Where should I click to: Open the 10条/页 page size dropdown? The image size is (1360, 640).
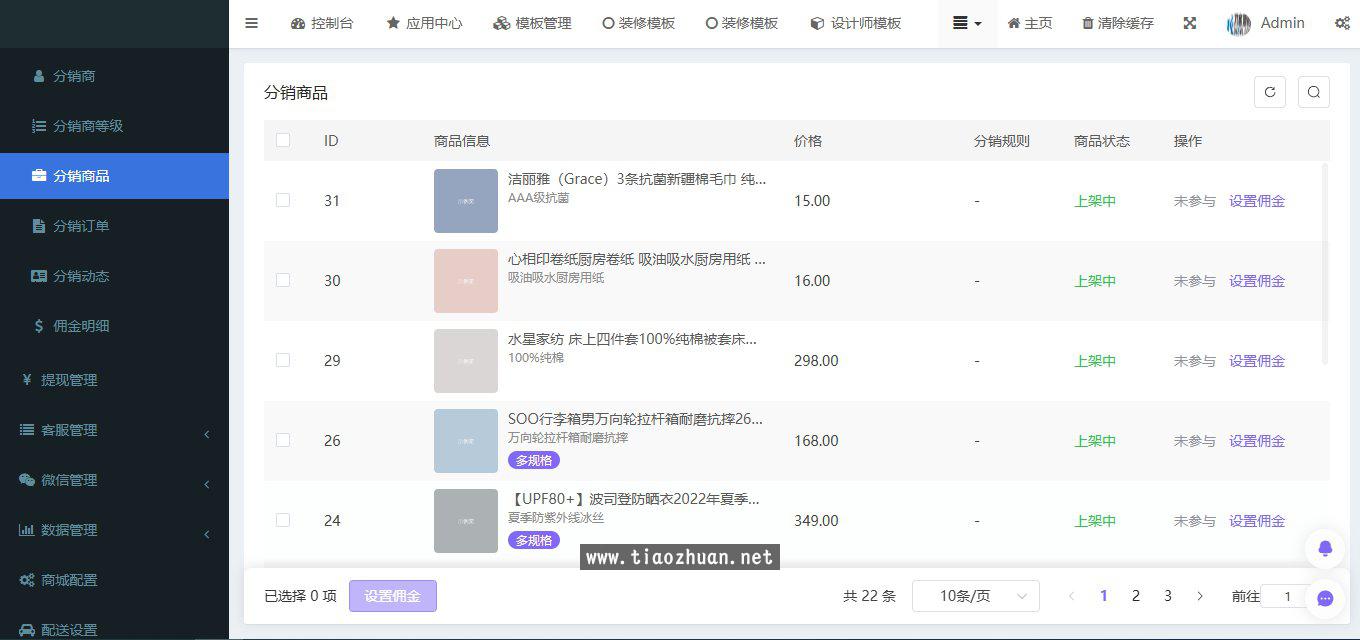975,596
